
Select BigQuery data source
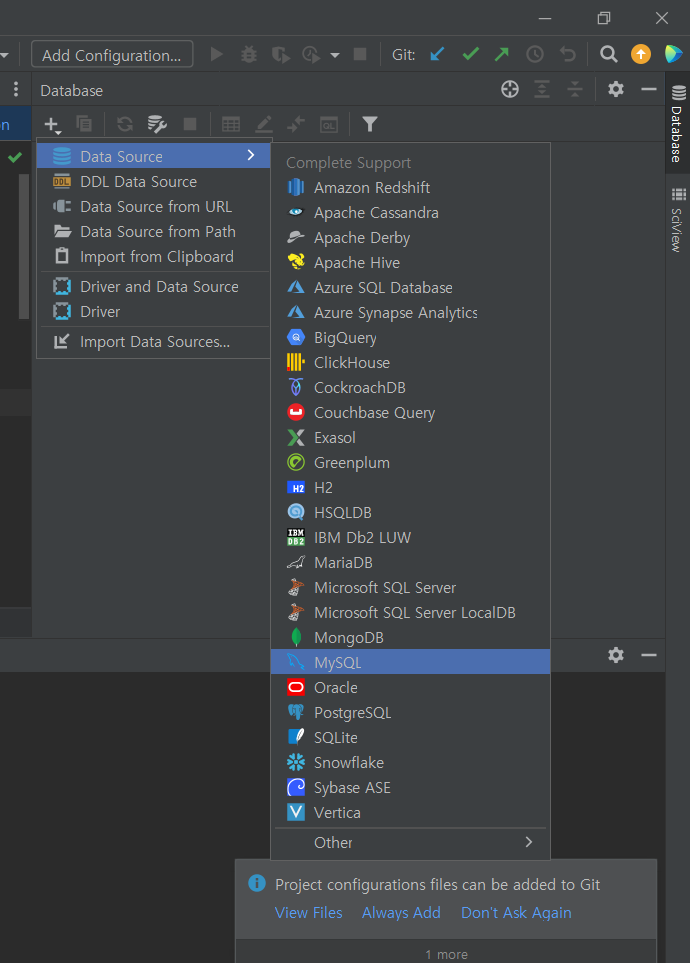(410, 338)
